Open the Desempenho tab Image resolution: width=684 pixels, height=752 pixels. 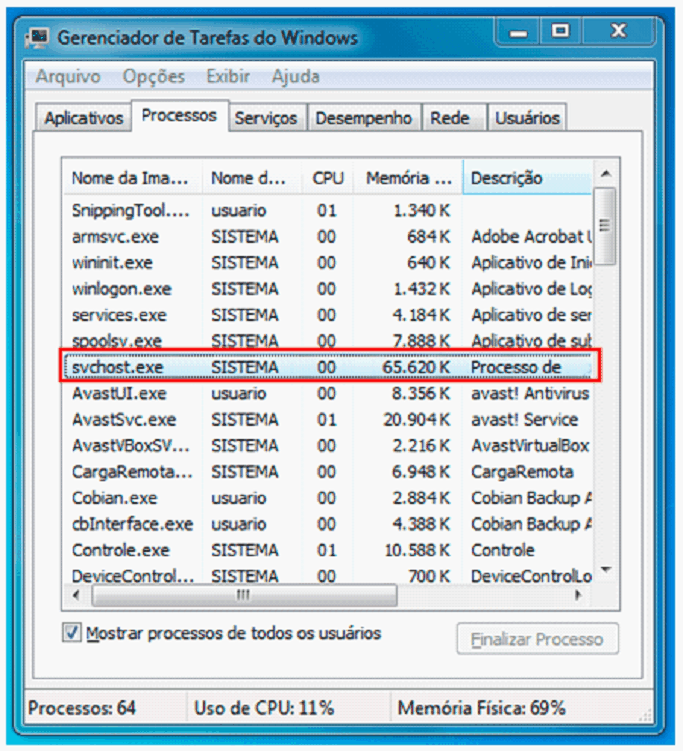click(x=364, y=118)
